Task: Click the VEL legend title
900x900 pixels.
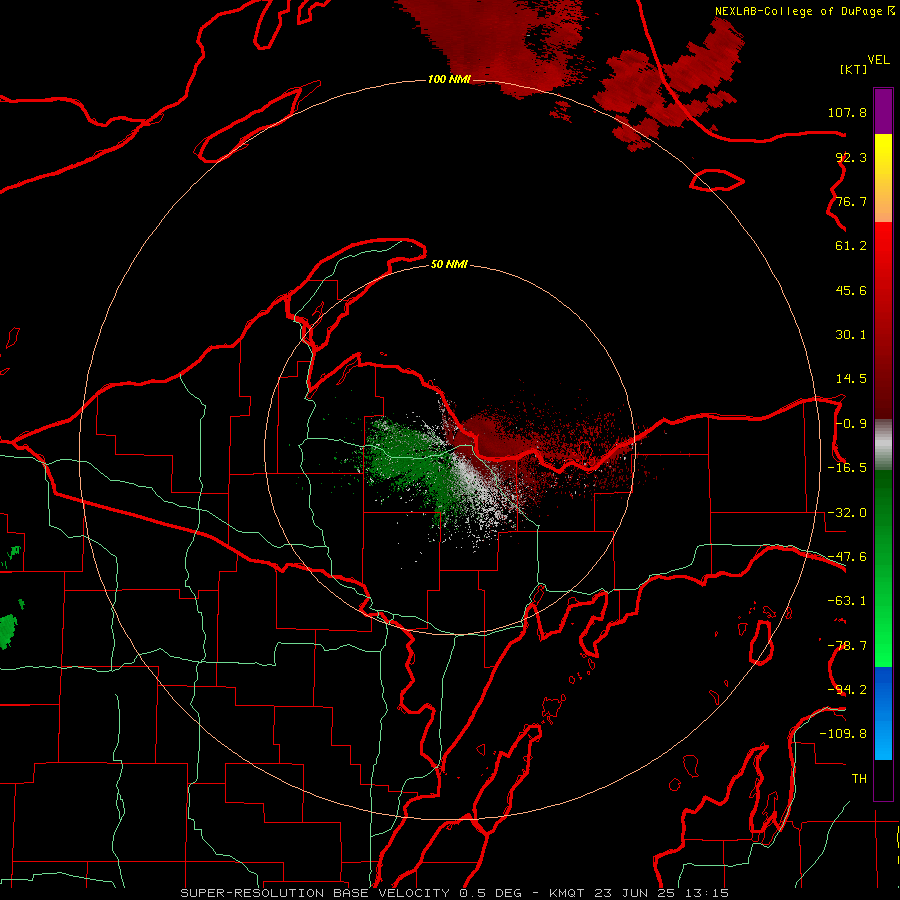Action: coord(878,60)
